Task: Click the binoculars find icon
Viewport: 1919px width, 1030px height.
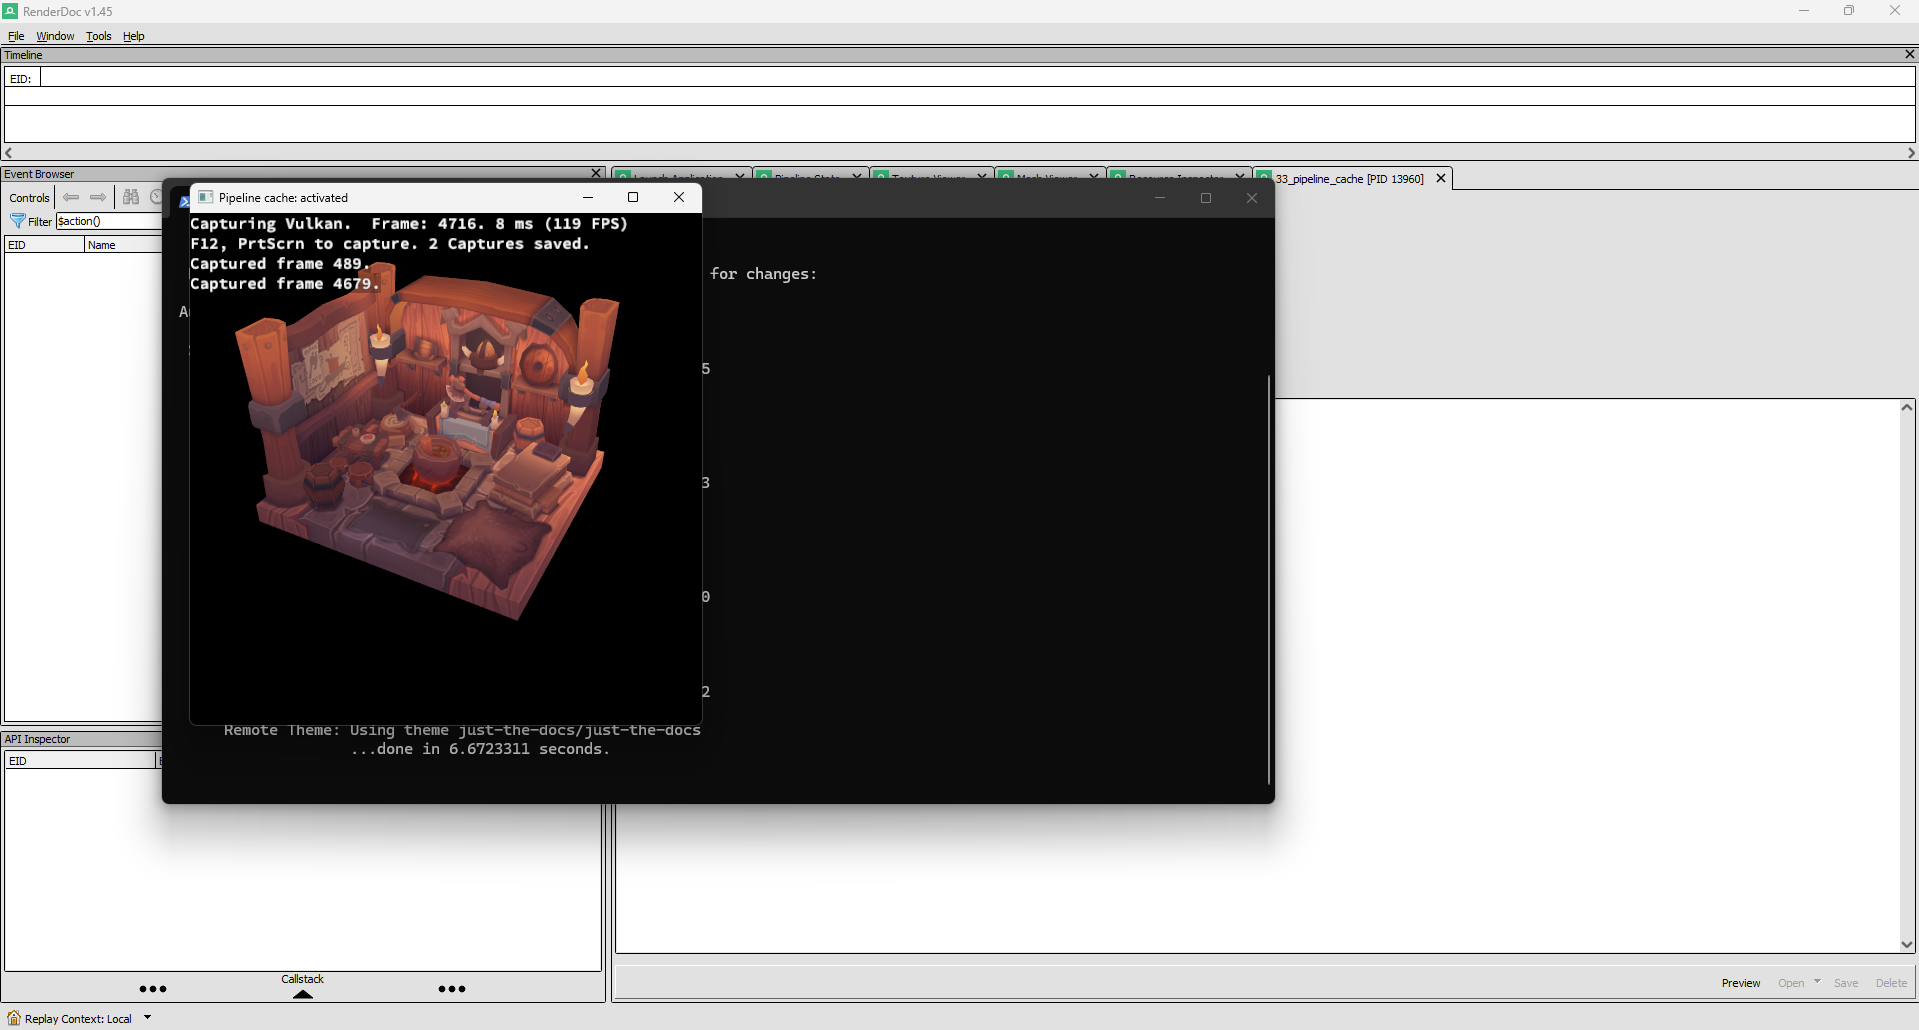Action: point(131,197)
